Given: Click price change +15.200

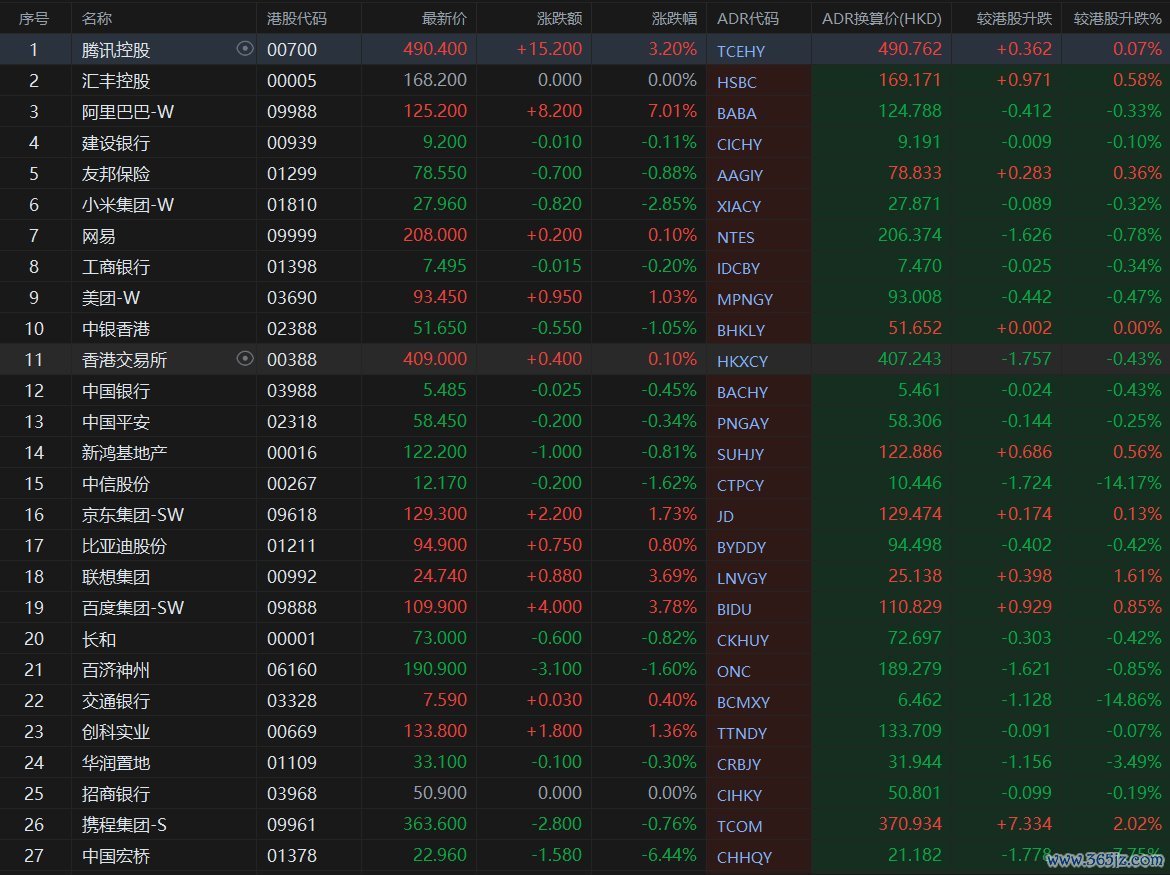Looking at the screenshot, I should click(549, 48).
